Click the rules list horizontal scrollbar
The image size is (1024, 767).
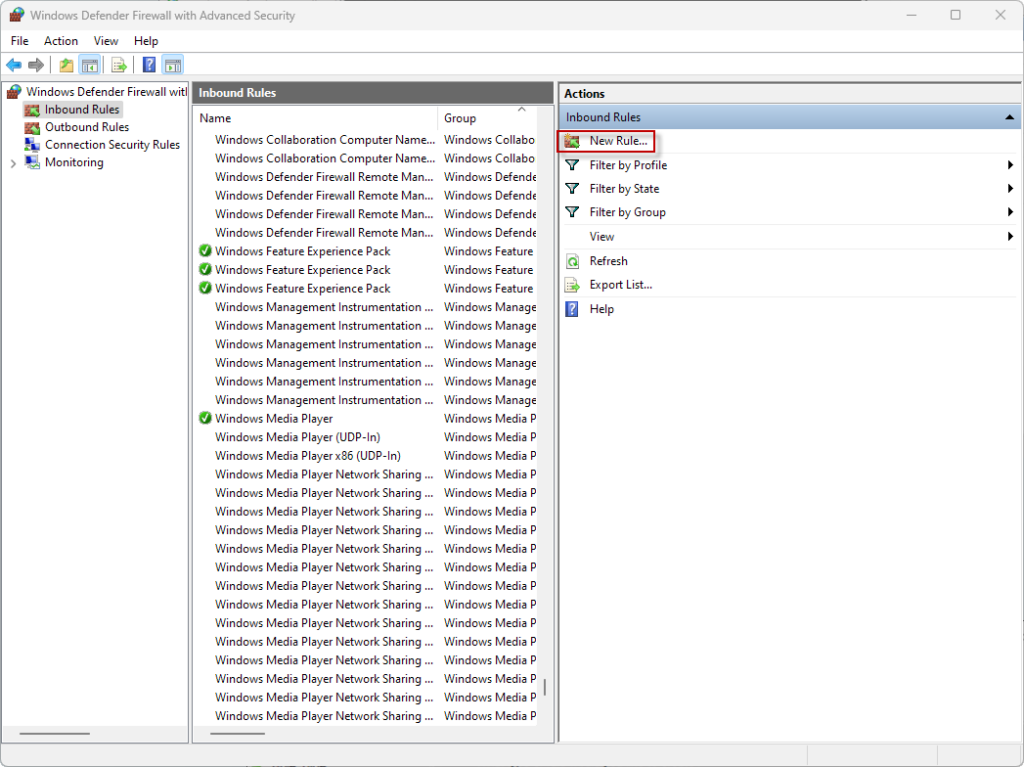(238, 734)
